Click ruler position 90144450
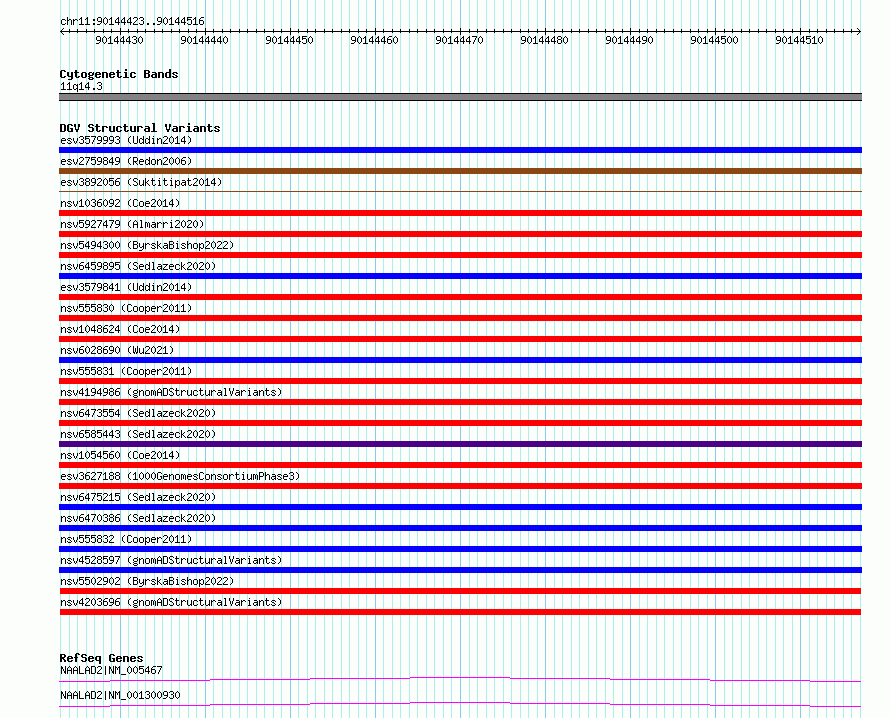Screen dimensions: 890x718 coord(289,40)
